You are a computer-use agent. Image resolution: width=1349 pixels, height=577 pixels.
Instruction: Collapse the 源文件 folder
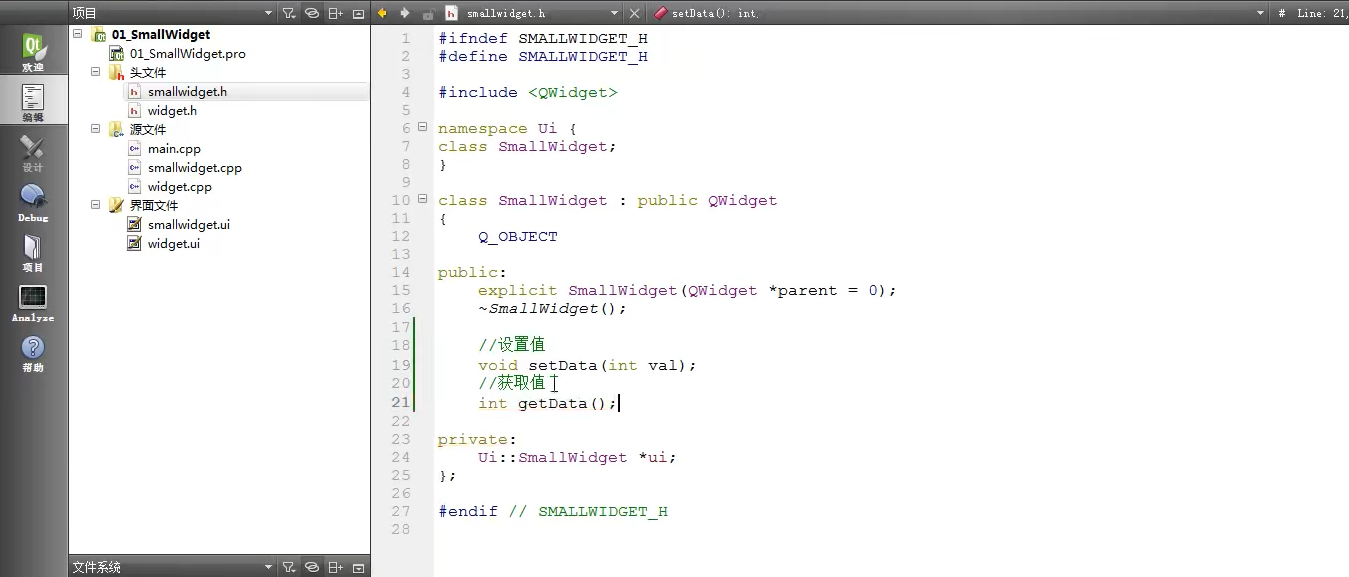pyautogui.click(x=96, y=129)
